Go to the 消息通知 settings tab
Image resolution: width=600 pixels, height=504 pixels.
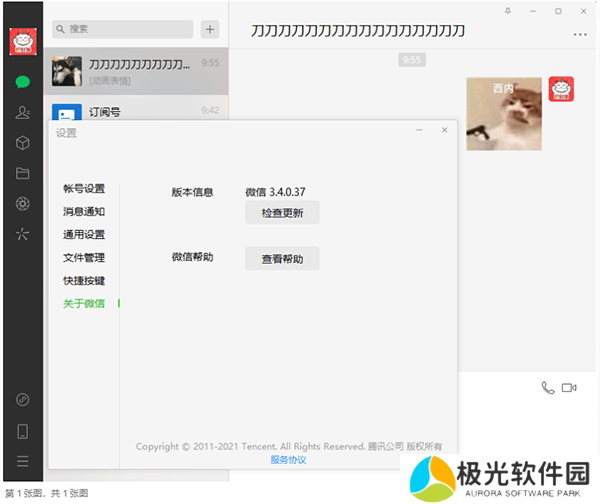pyautogui.click(x=84, y=212)
